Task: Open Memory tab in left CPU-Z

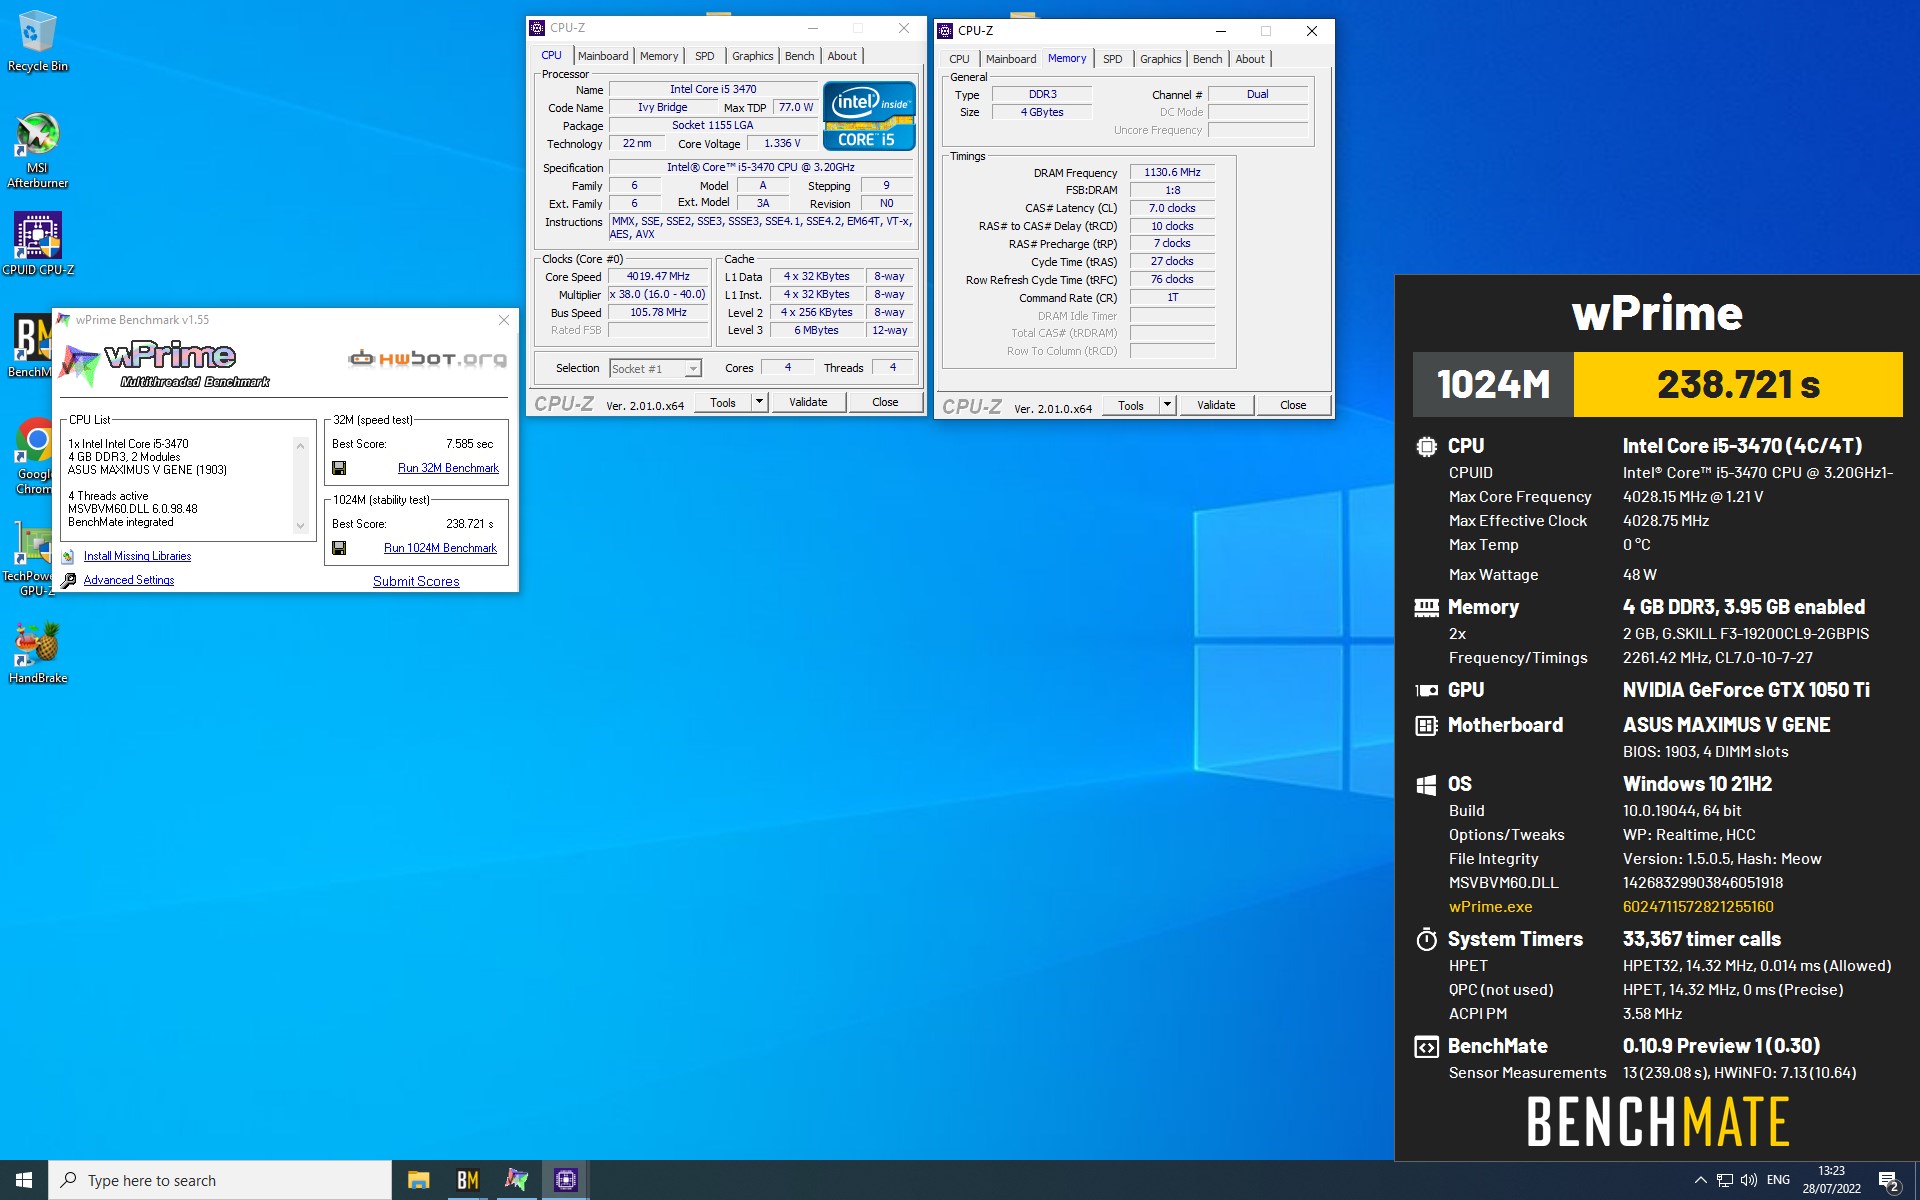Action: pyautogui.click(x=659, y=56)
